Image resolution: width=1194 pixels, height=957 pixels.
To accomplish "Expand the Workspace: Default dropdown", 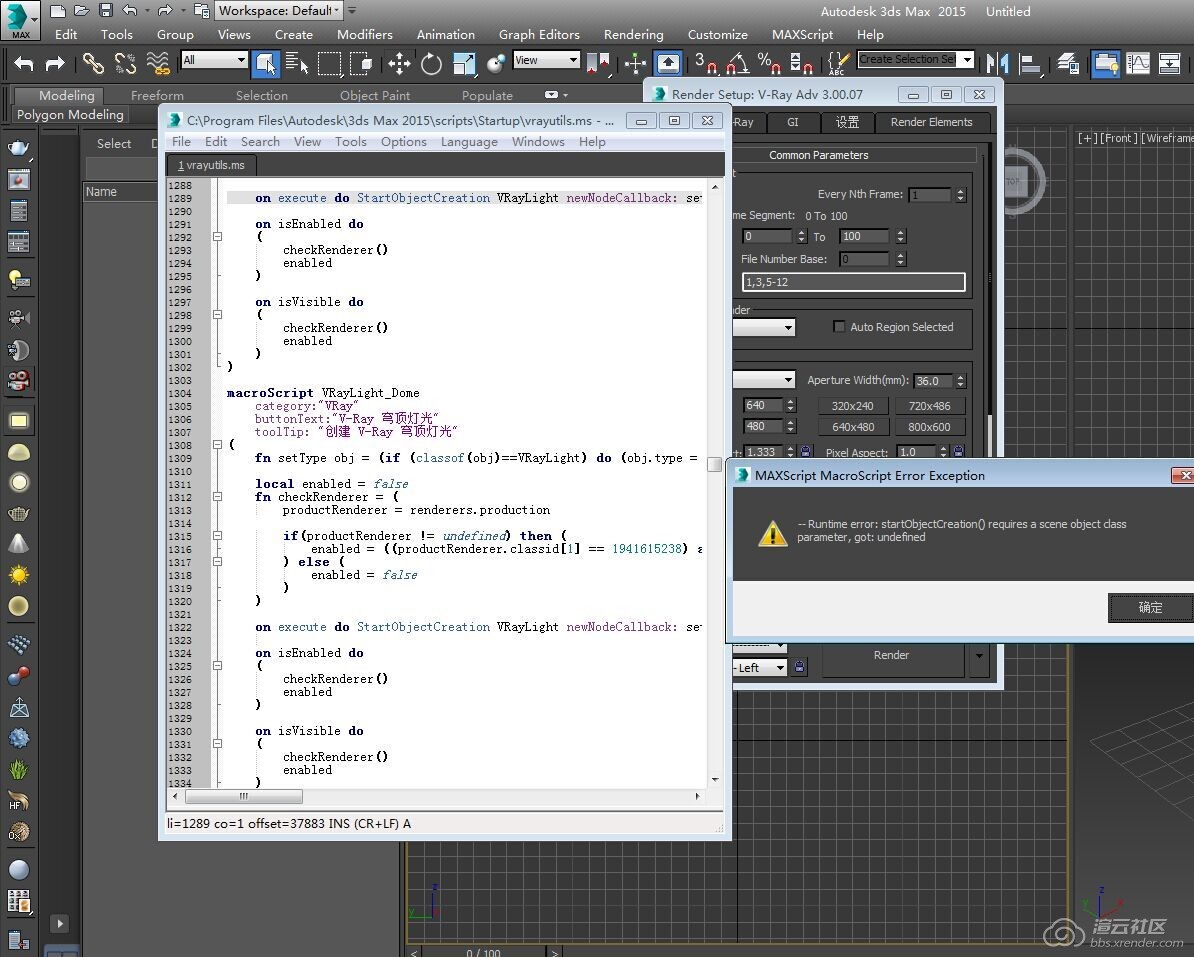I will (336, 11).
